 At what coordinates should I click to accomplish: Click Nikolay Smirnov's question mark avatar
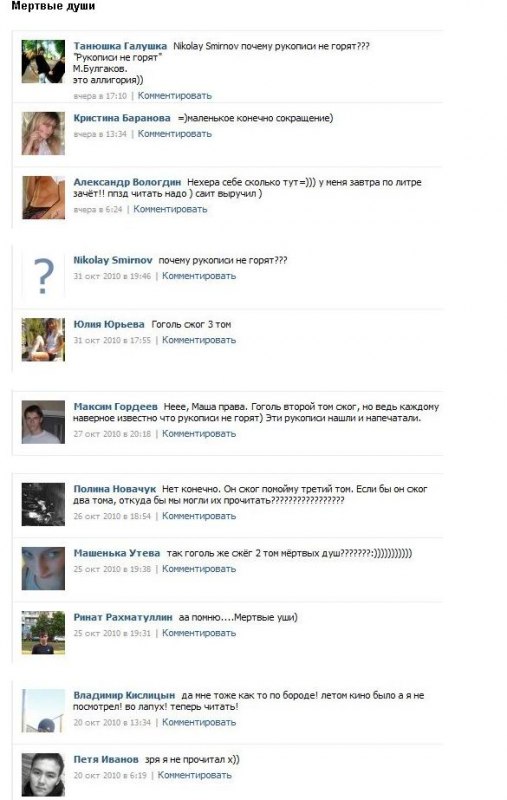(x=43, y=276)
